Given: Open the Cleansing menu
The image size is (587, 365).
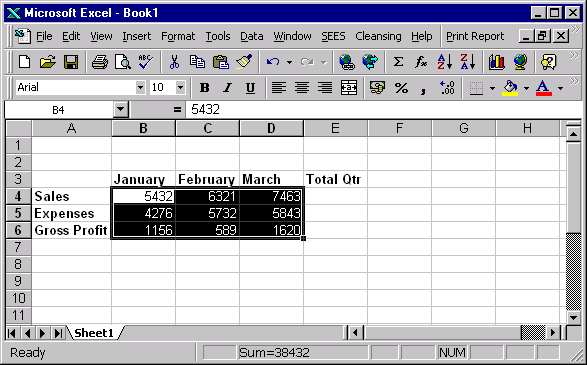Looking at the screenshot, I should coord(378,36).
